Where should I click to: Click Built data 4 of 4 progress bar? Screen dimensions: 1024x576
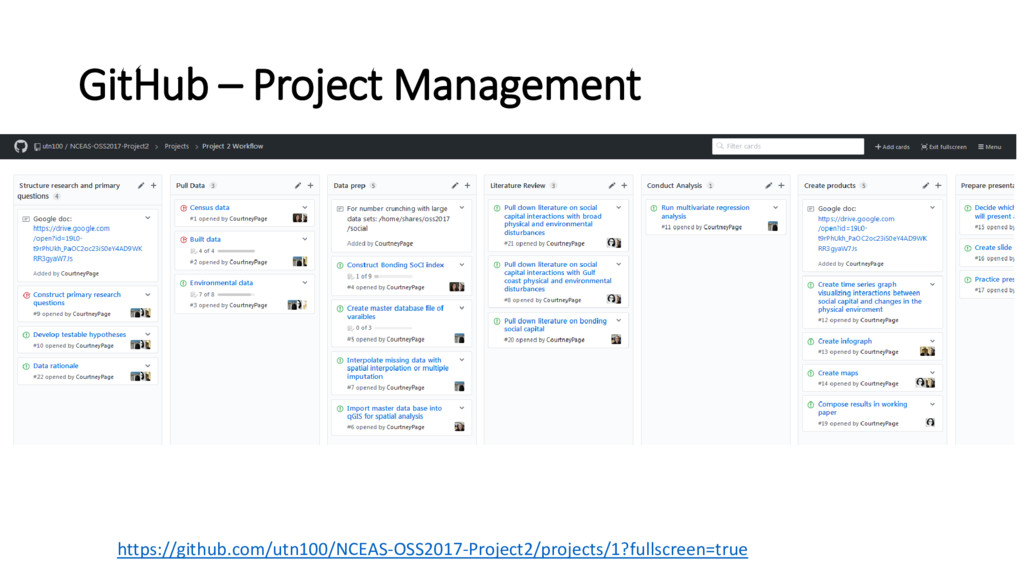pyautogui.click(x=236, y=251)
